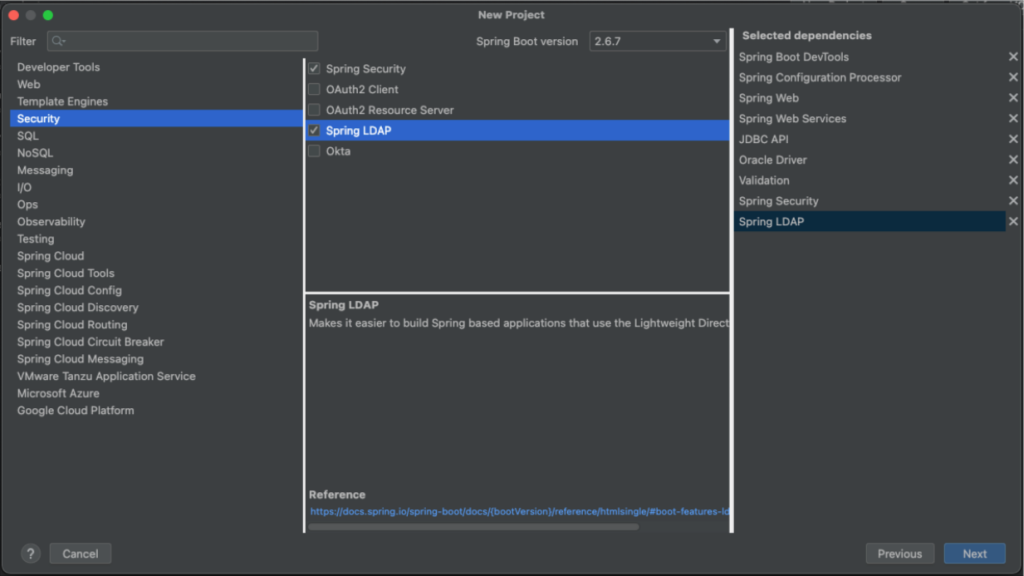1024x576 pixels.
Task: Remove Spring Web dependency X icon
Action: click(1013, 98)
